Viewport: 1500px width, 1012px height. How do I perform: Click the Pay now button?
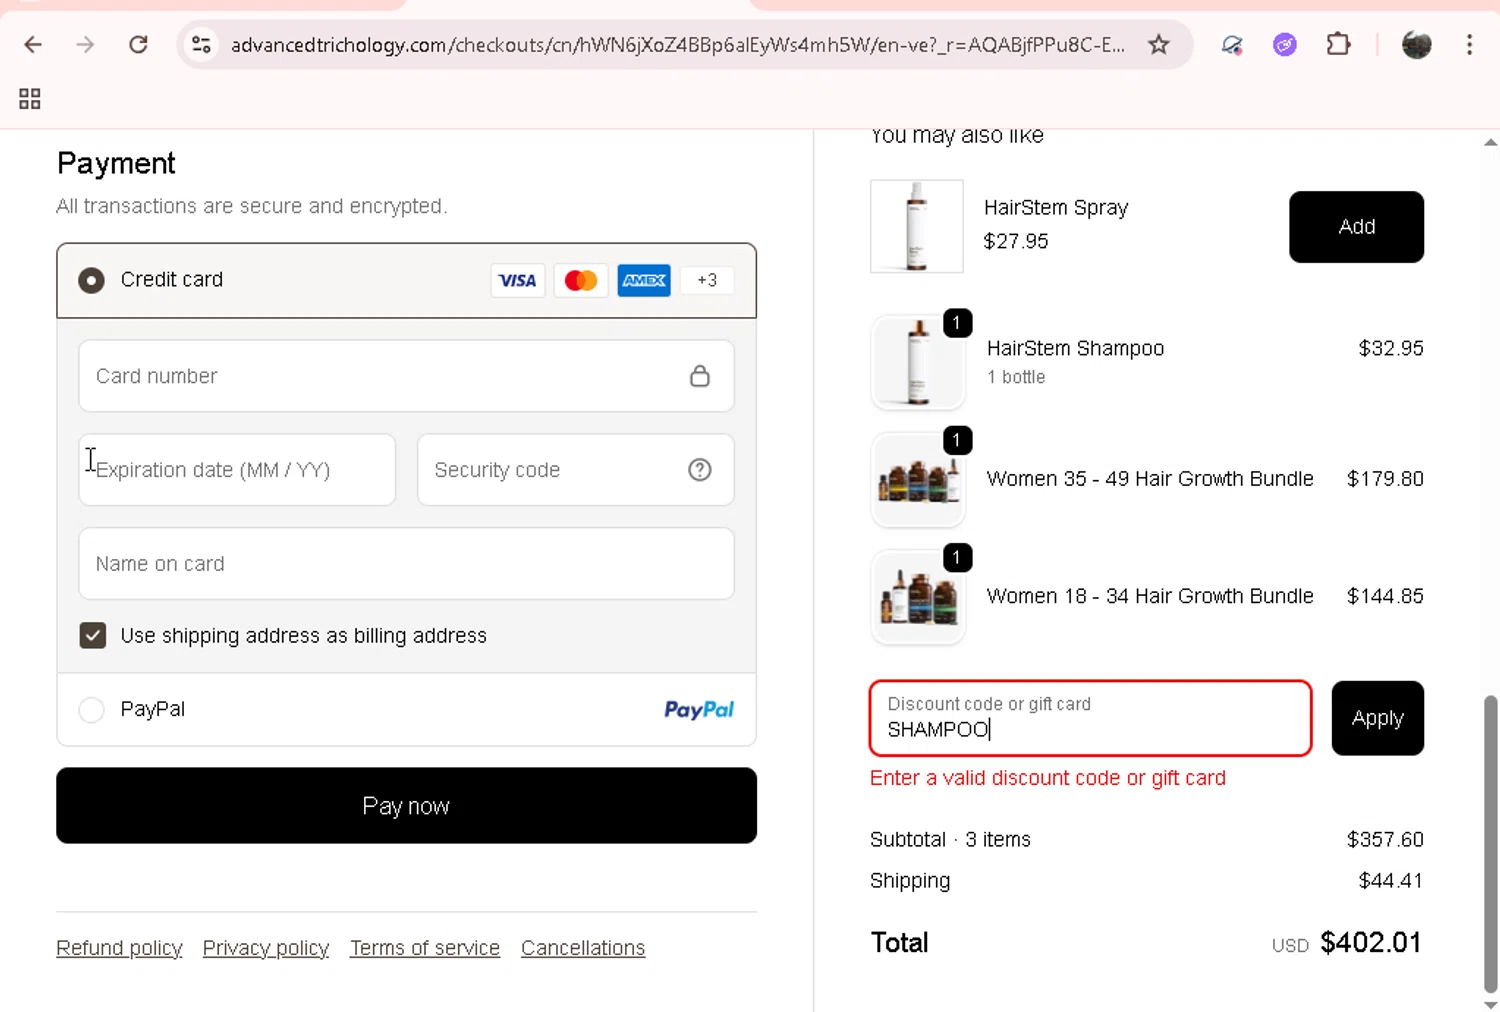coord(406,805)
